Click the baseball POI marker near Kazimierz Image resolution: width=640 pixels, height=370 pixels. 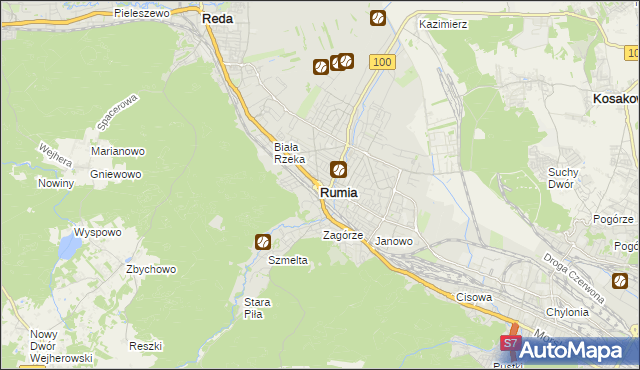378,18
